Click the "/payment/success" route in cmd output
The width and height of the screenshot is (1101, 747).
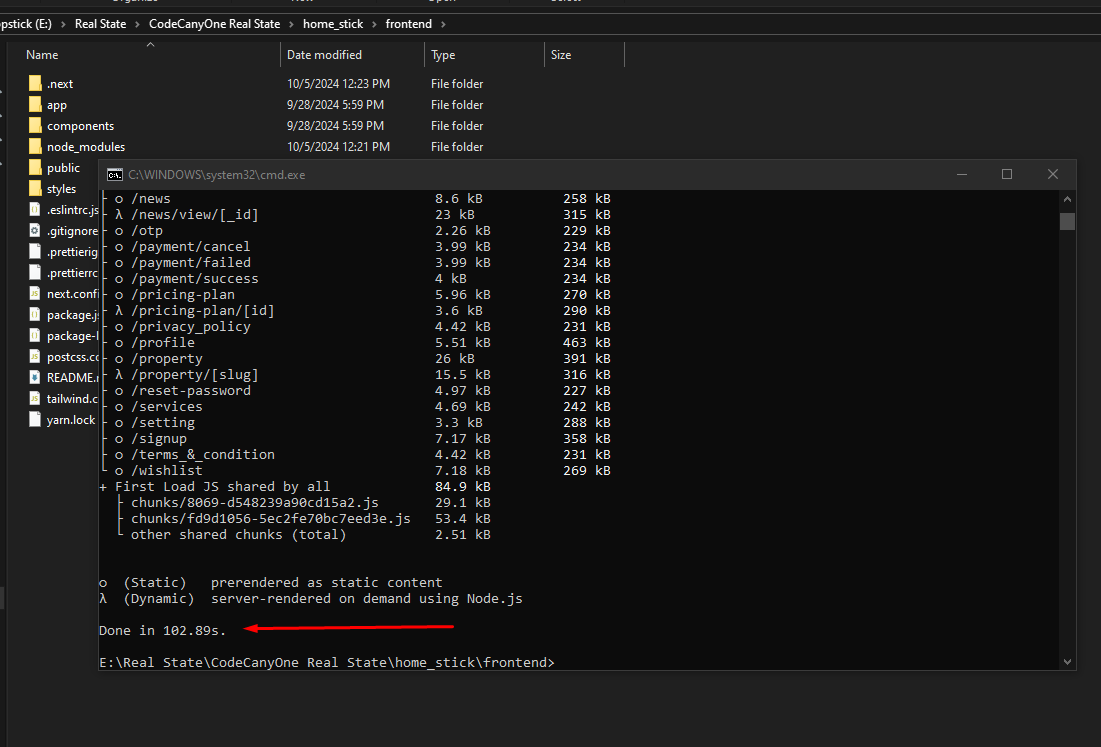click(x=195, y=279)
